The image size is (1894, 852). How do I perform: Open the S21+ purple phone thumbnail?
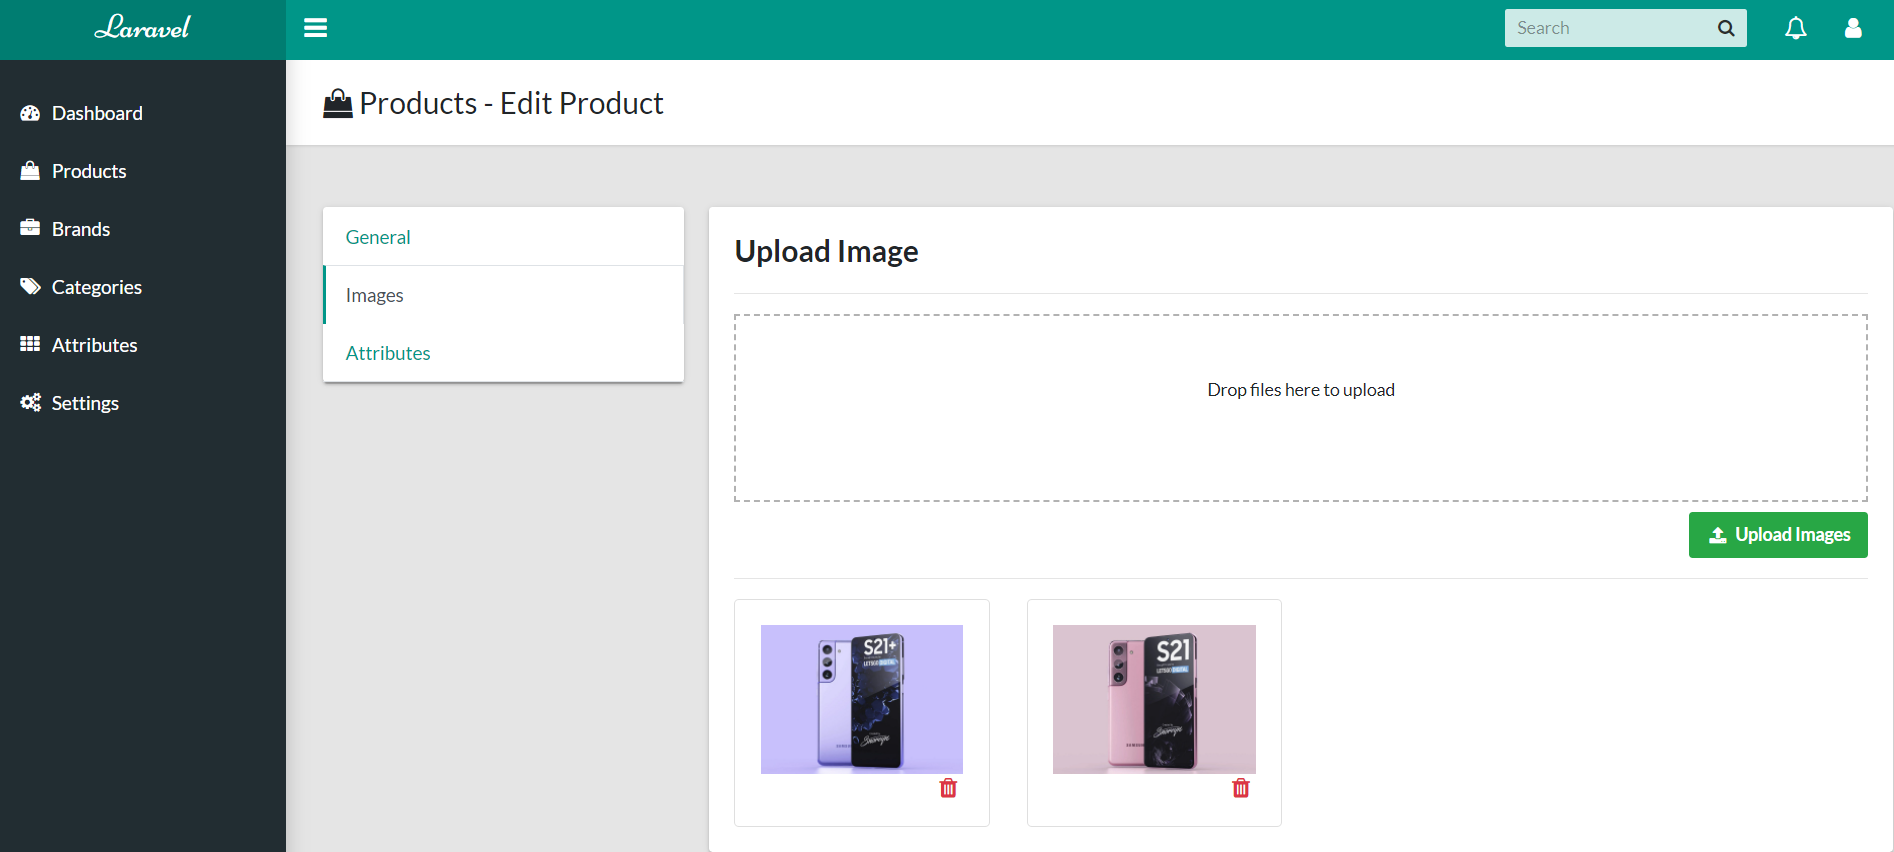862,699
